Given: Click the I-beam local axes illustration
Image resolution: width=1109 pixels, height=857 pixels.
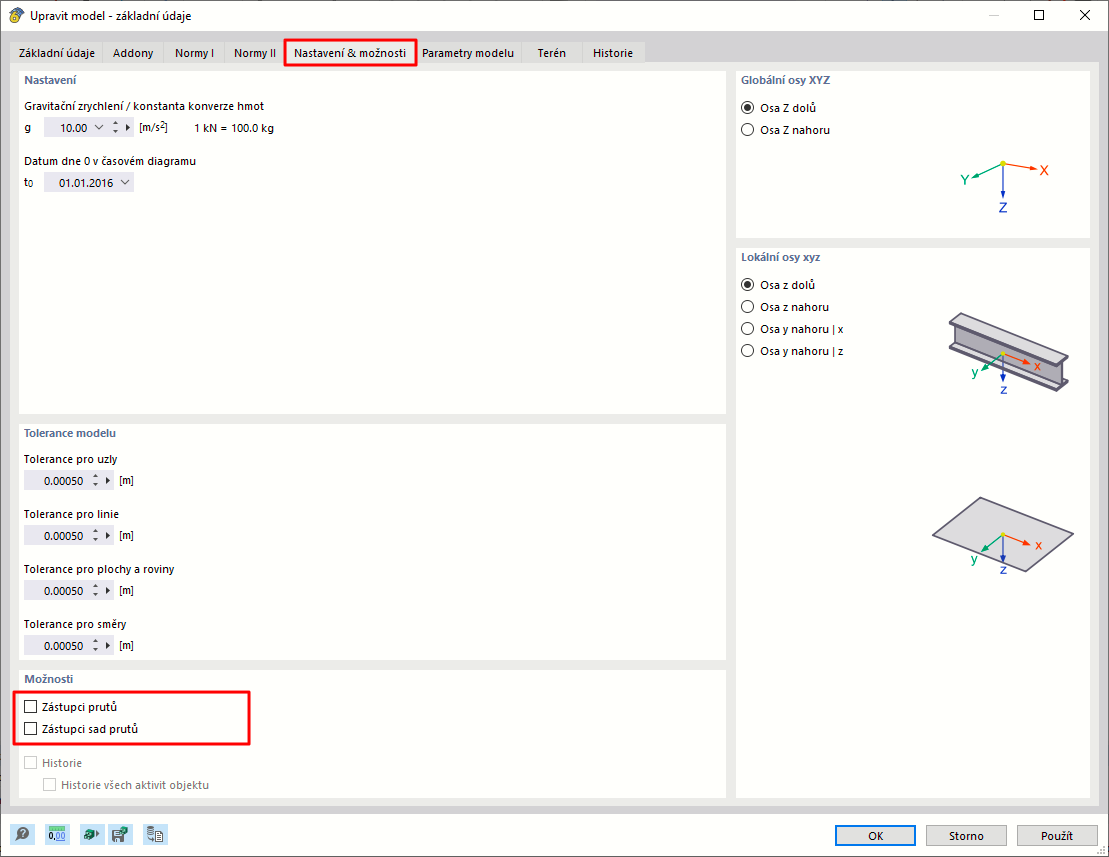Looking at the screenshot, I should point(1007,352).
